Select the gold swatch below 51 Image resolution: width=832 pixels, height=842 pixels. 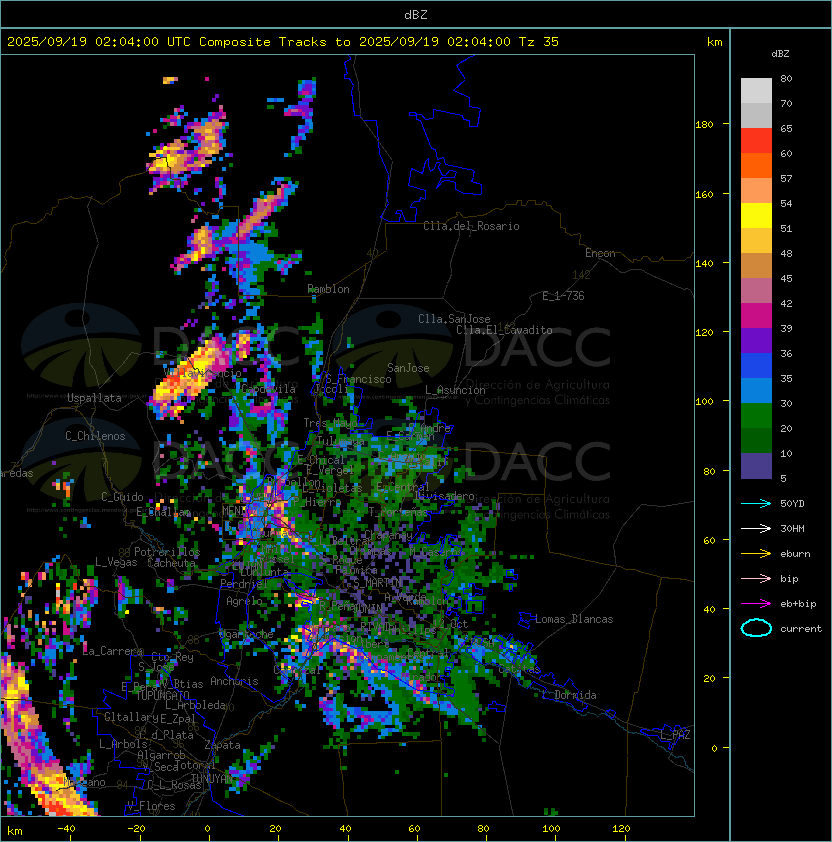[x=756, y=241]
